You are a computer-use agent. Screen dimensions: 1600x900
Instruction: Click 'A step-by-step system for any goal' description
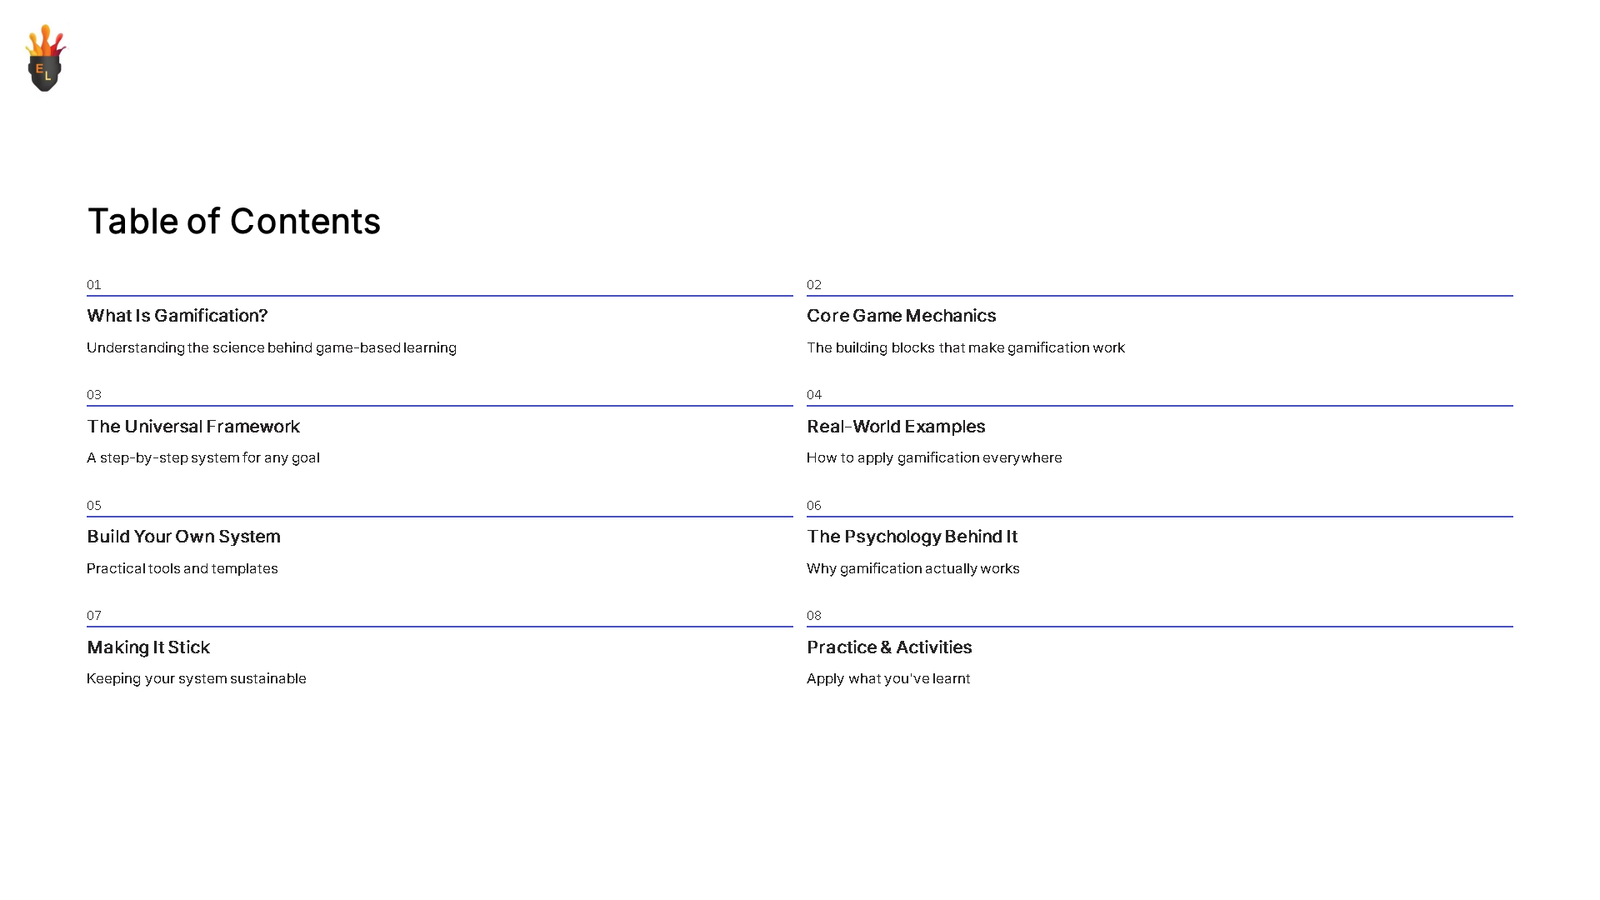point(203,458)
